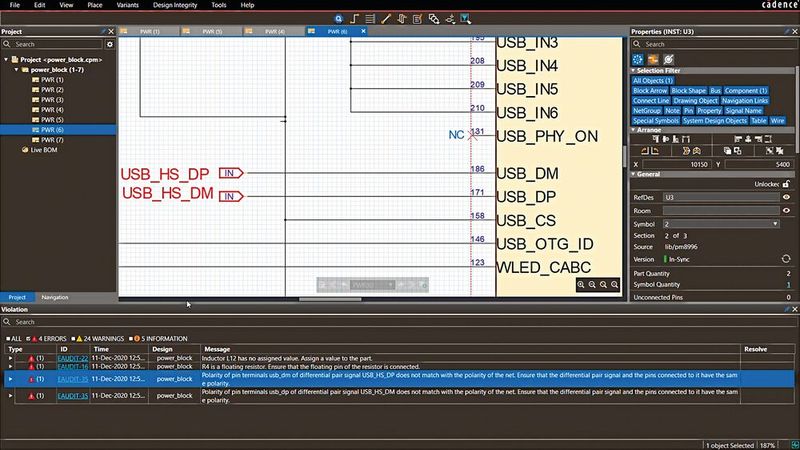Open the EAUDIT-22 violation link
The width and height of the screenshot is (800, 450).
(x=72, y=358)
